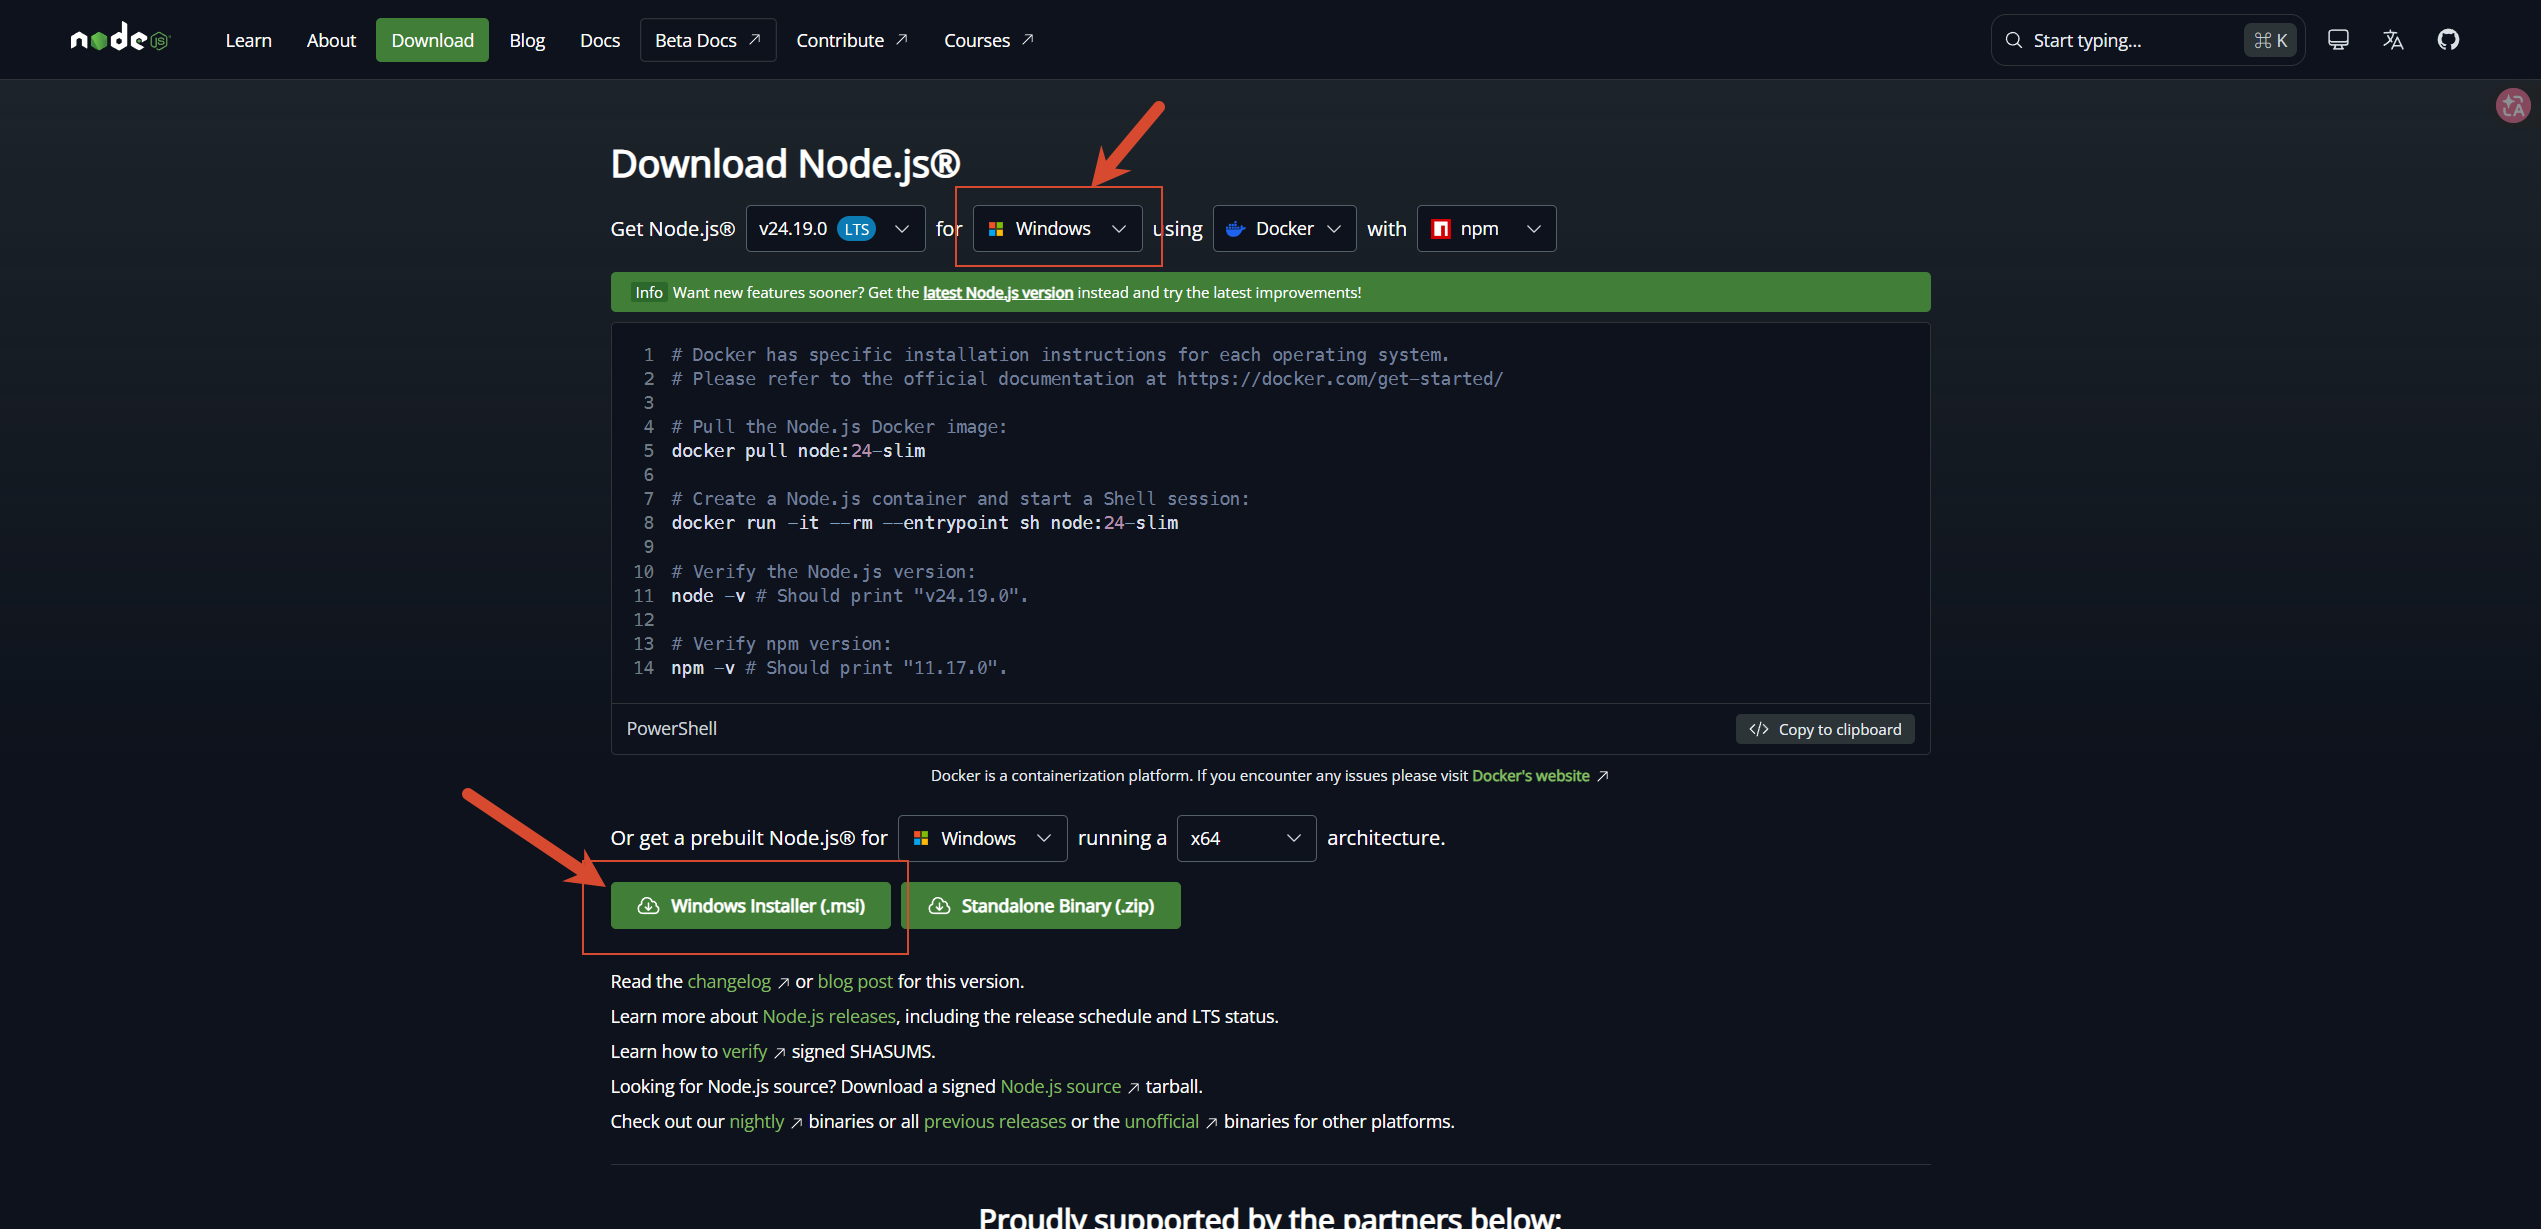Viewport: 2541px width, 1229px height.
Task: Click the npm logo icon
Action: click(1441, 229)
